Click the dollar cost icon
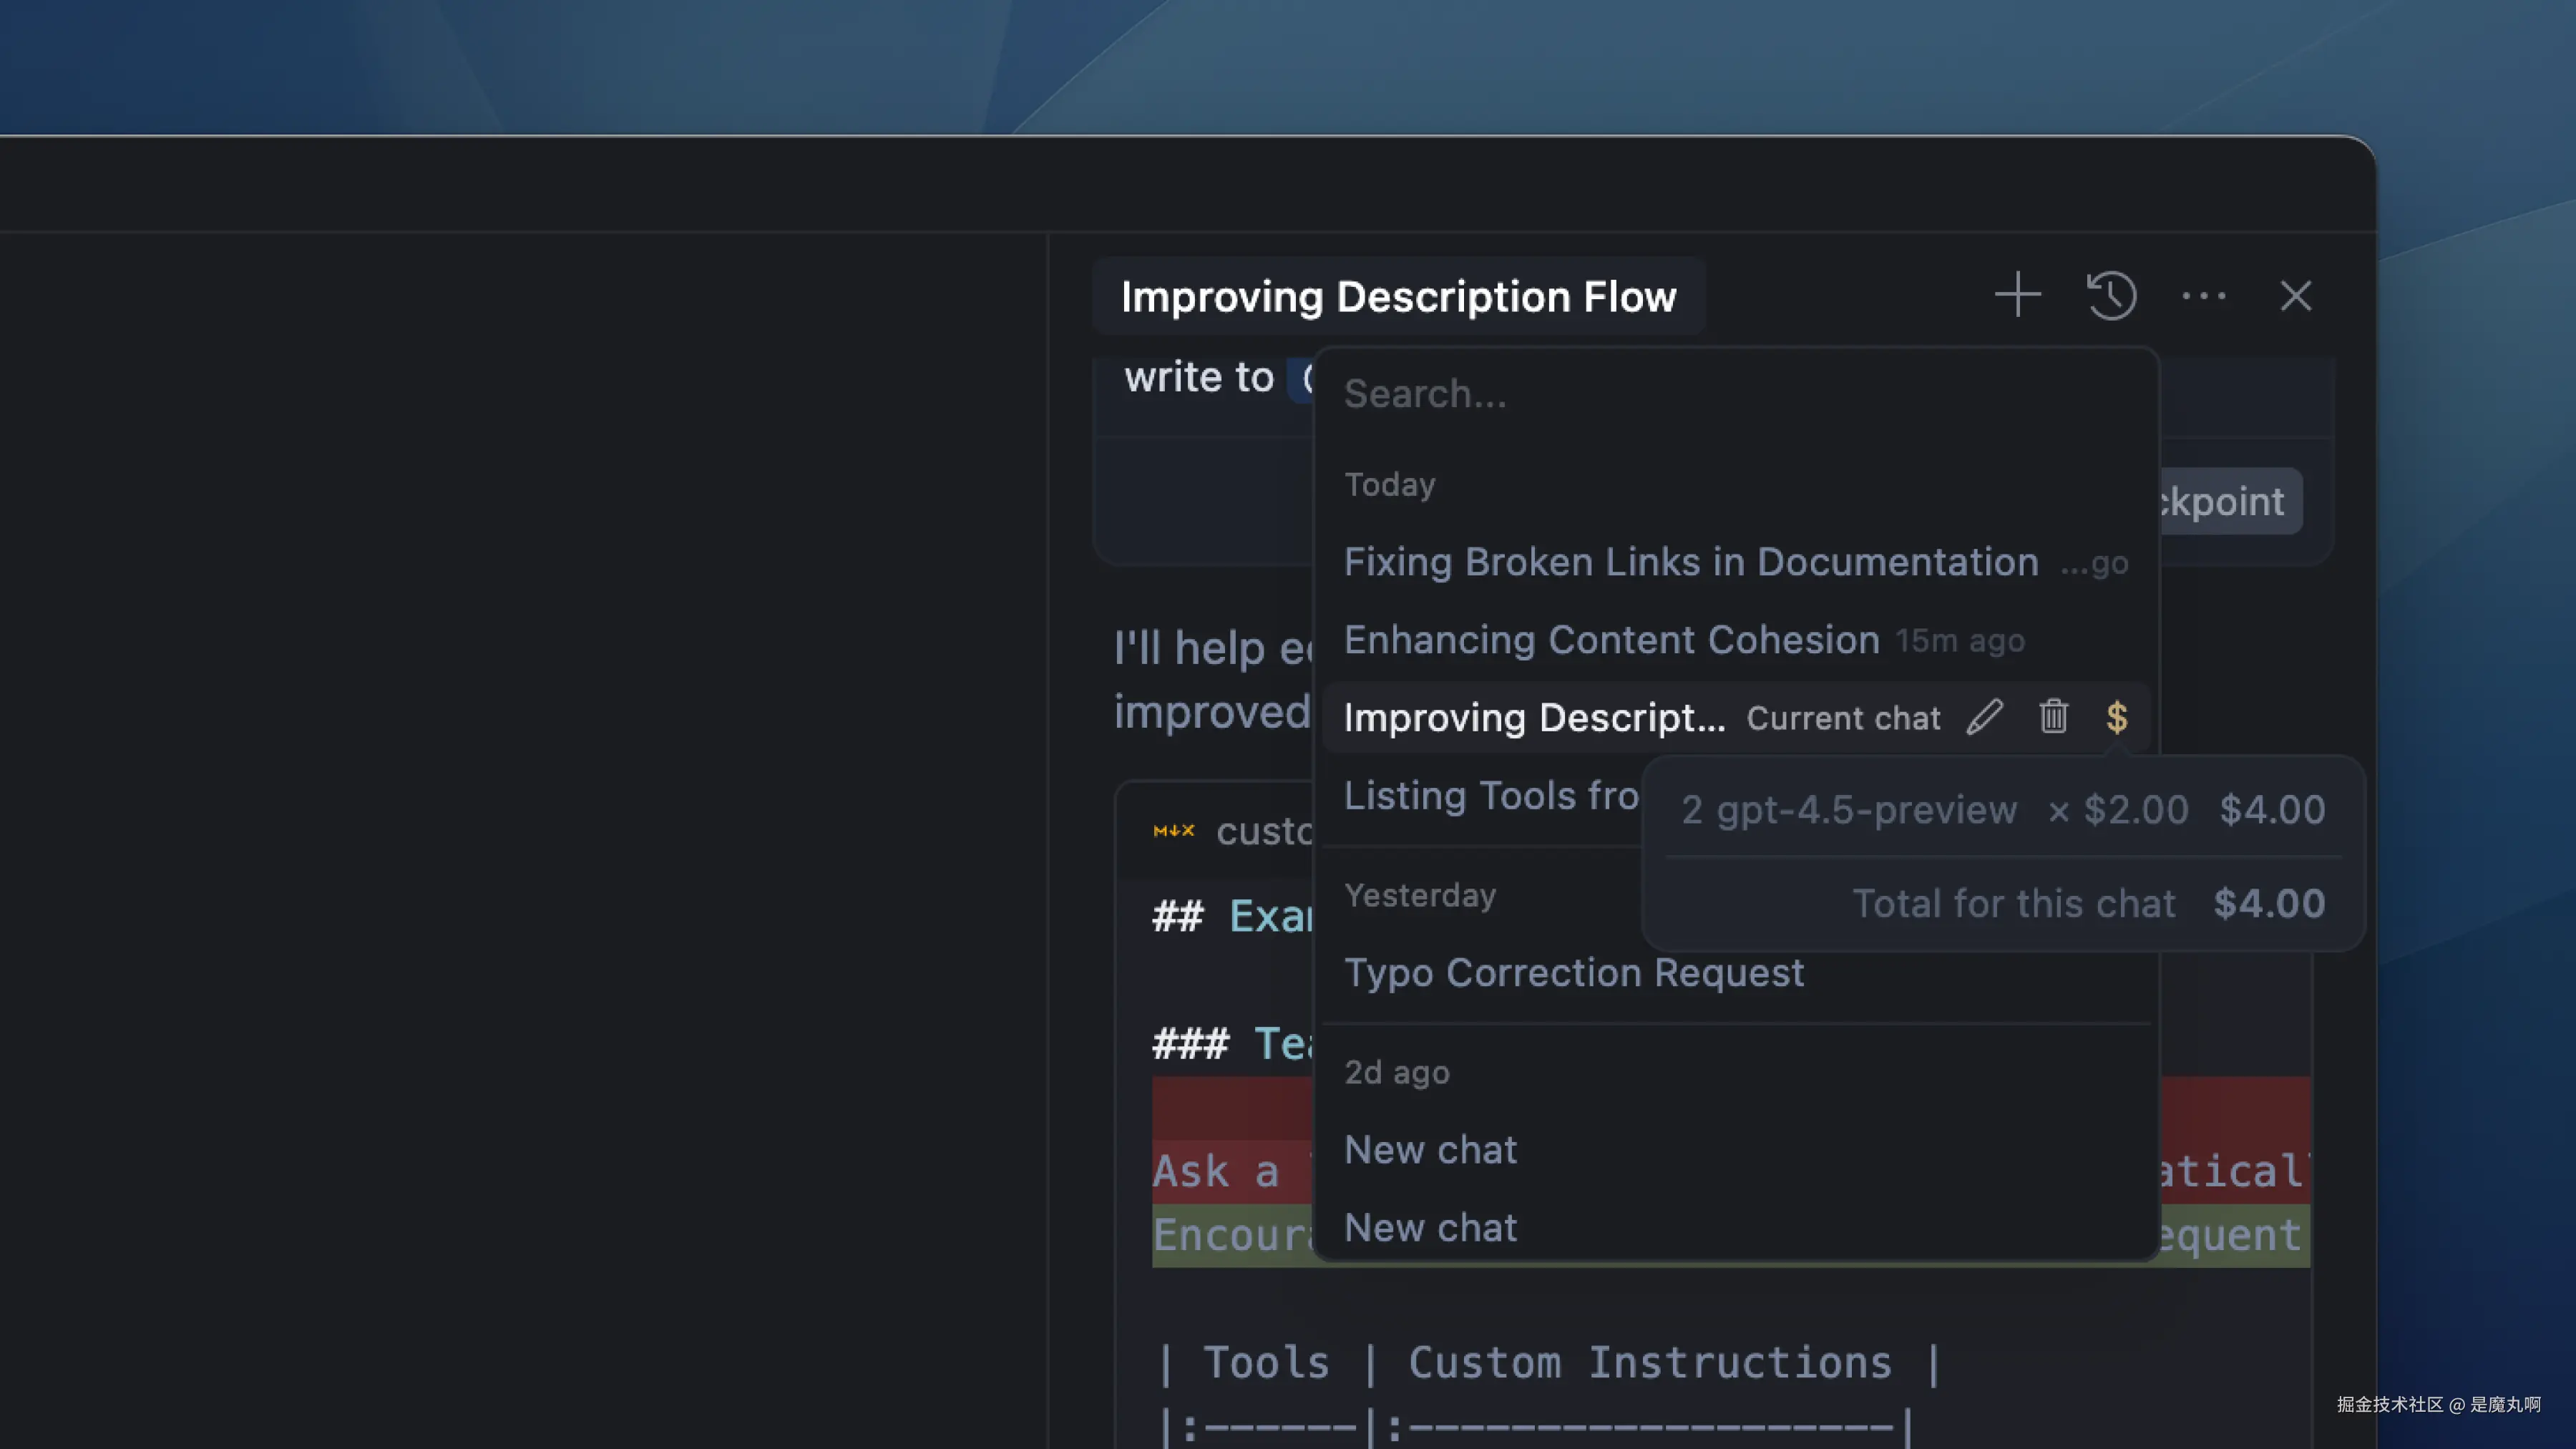The height and width of the screenshot is (1449, 2576). coord(2117,717)
